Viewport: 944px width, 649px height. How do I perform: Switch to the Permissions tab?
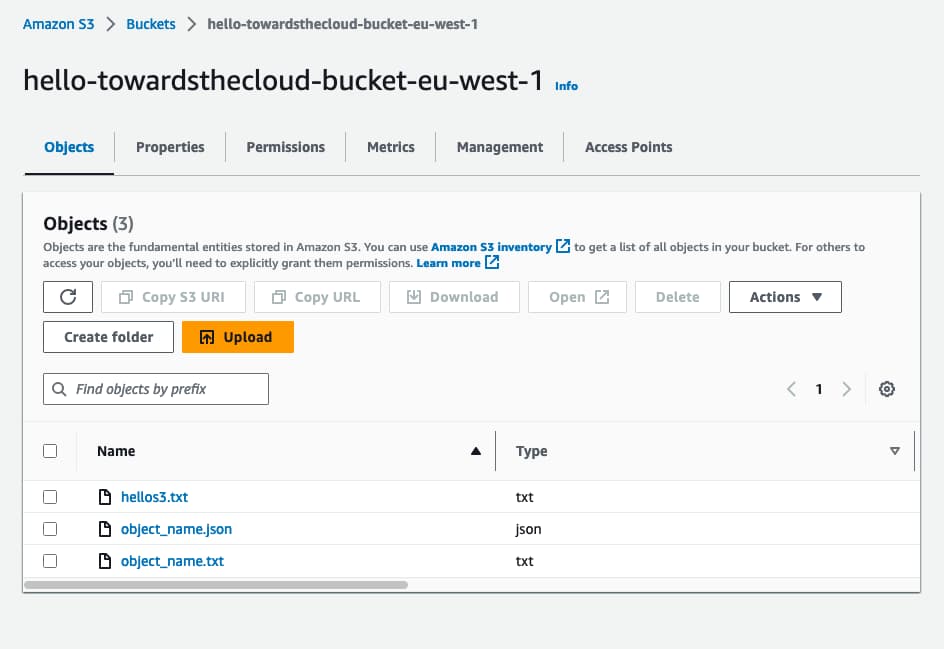(285, 147)
